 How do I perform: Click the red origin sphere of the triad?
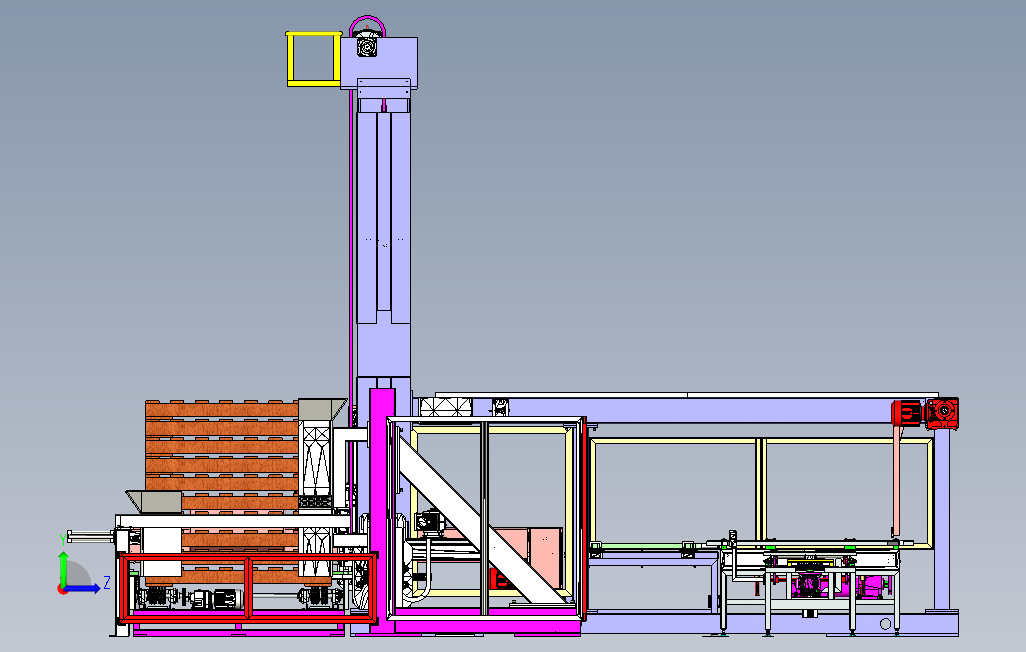point(63,590)
